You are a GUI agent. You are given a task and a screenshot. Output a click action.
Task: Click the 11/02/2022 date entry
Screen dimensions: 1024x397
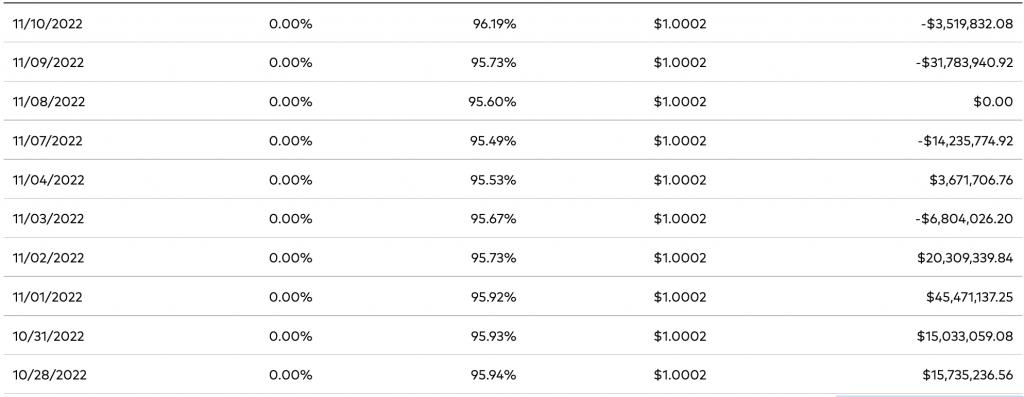[x=48, y=258]
